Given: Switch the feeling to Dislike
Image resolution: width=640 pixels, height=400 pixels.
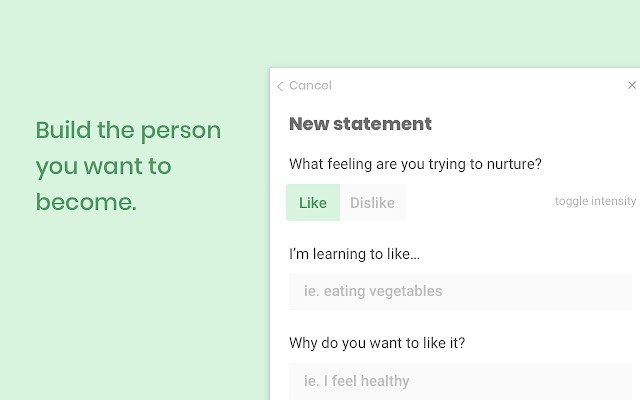Looking at the screenshot, I should tap(371, 203).
